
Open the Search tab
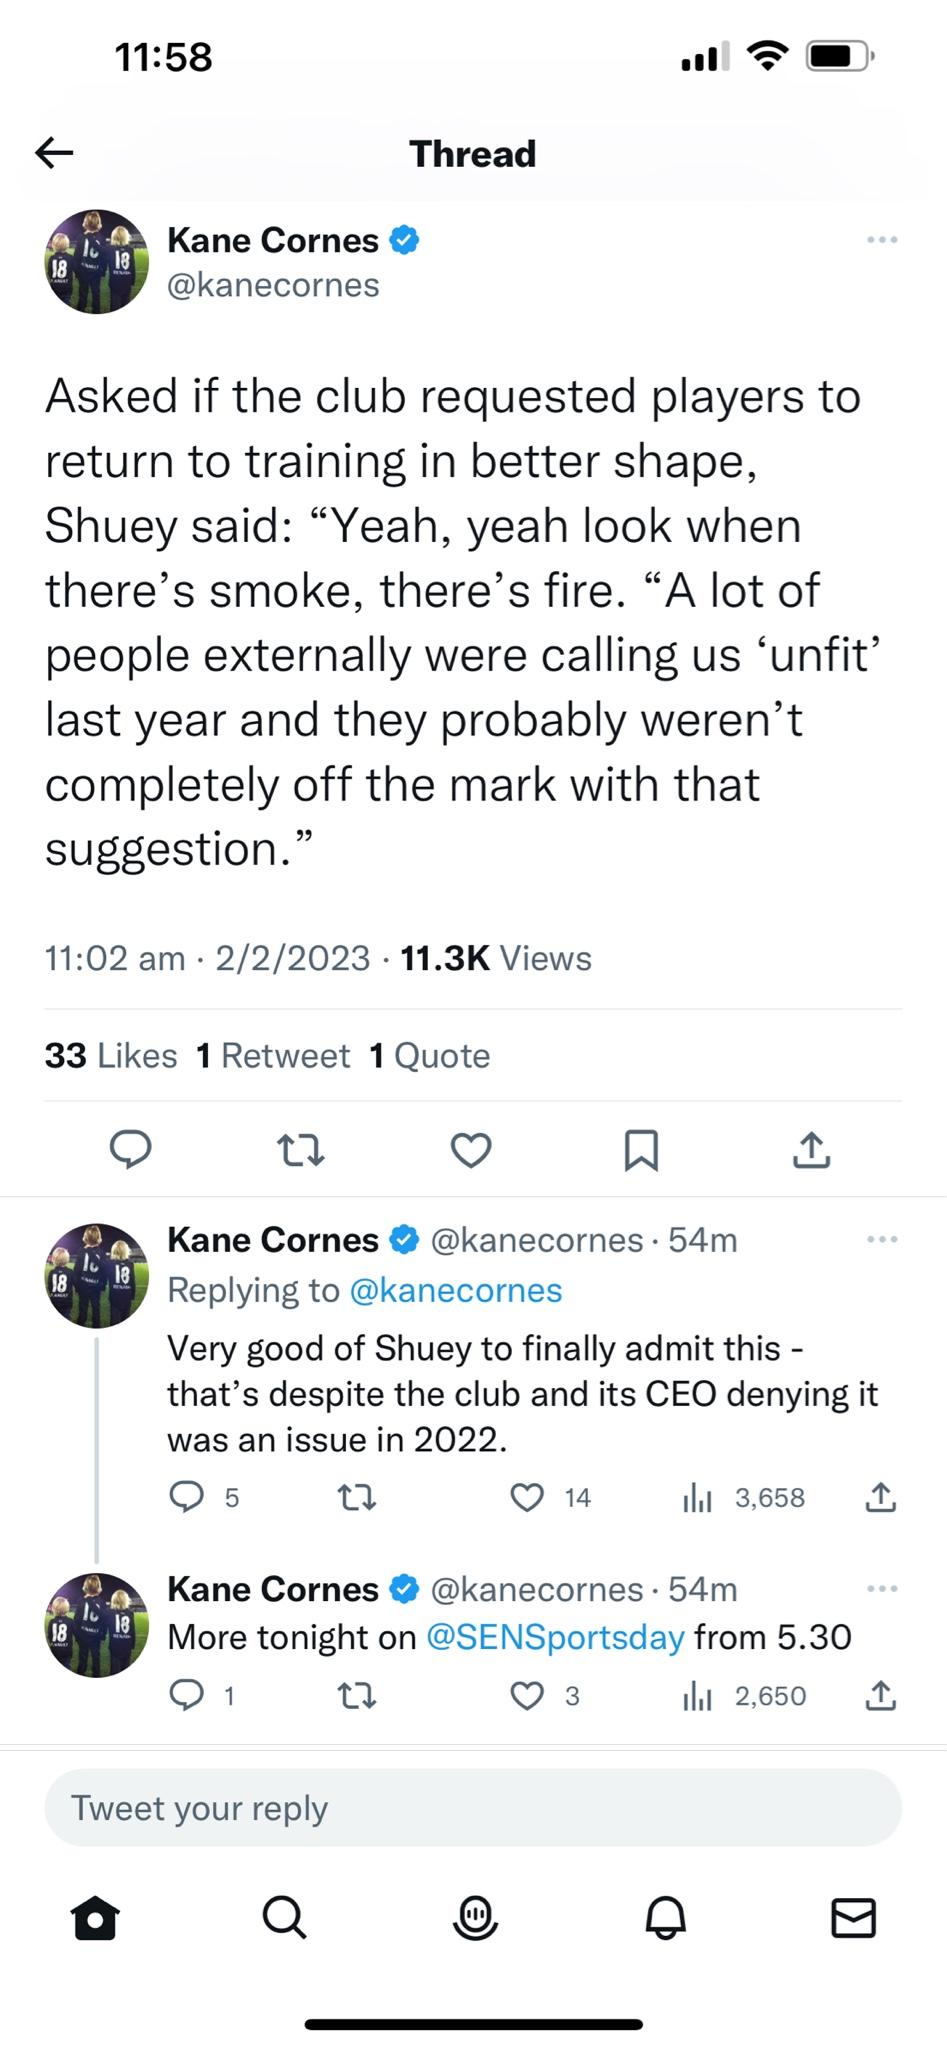[284, 1918]
